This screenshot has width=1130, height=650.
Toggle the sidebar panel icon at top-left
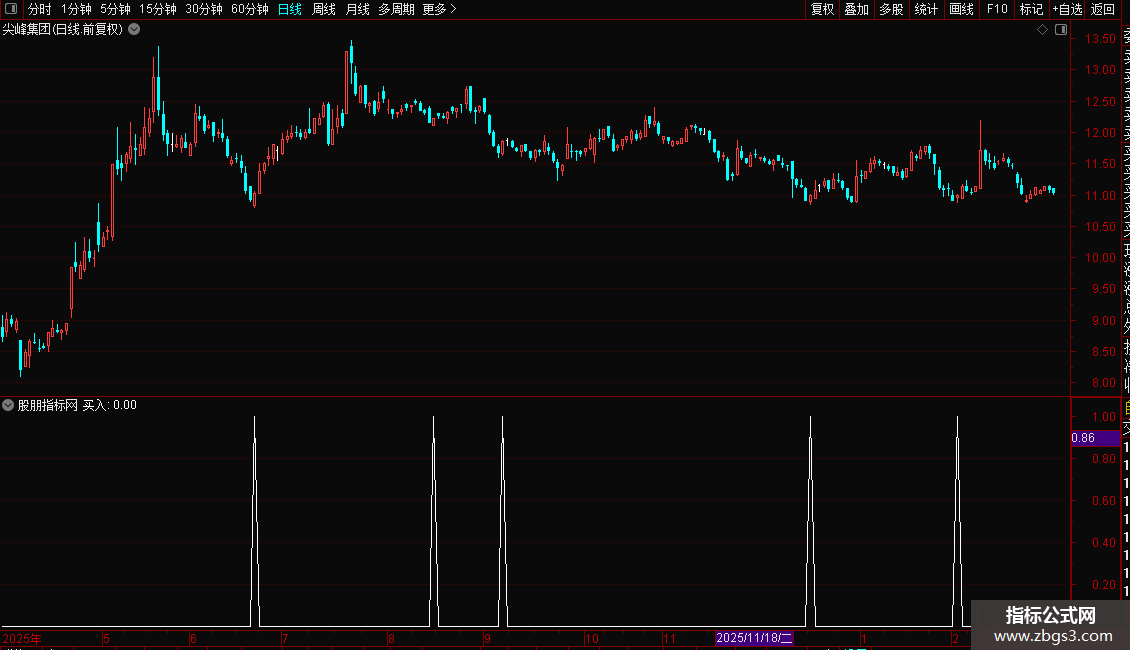[11, 9]
